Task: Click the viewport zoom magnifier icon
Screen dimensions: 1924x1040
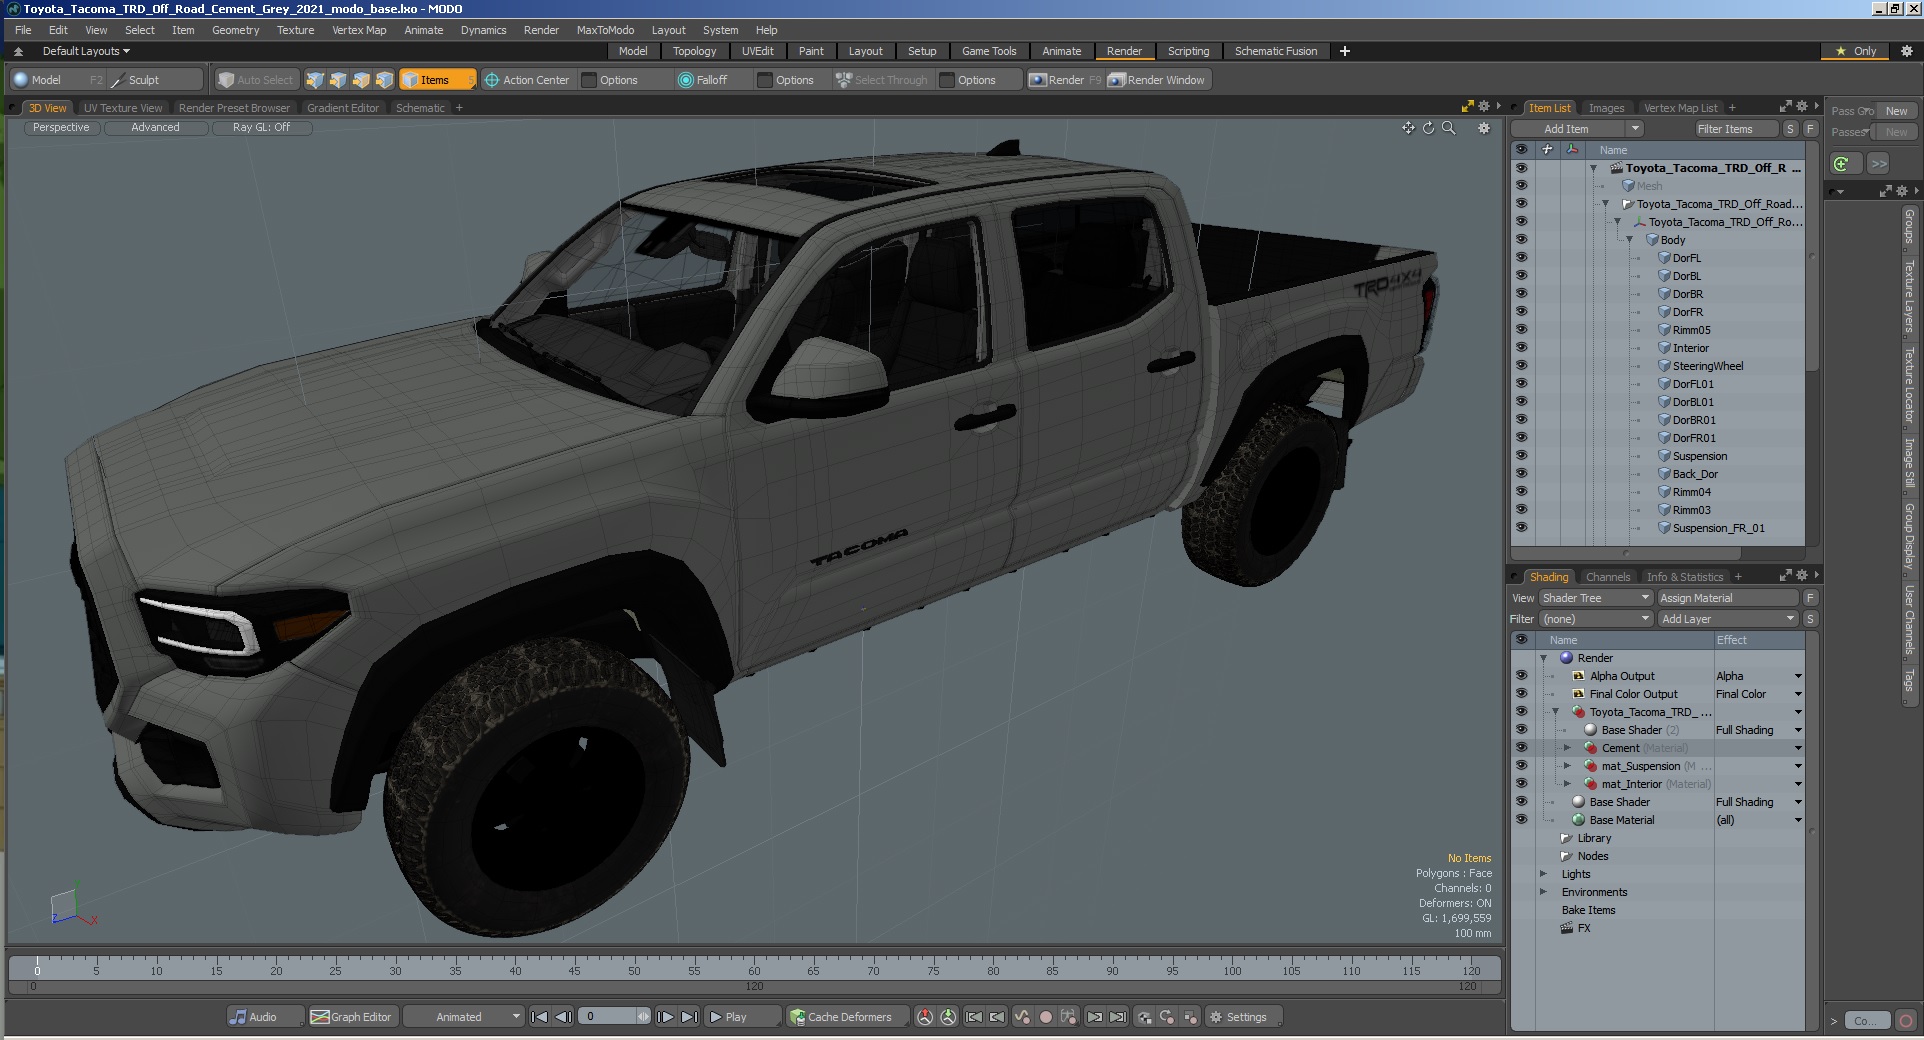Action: point(1448,128)
